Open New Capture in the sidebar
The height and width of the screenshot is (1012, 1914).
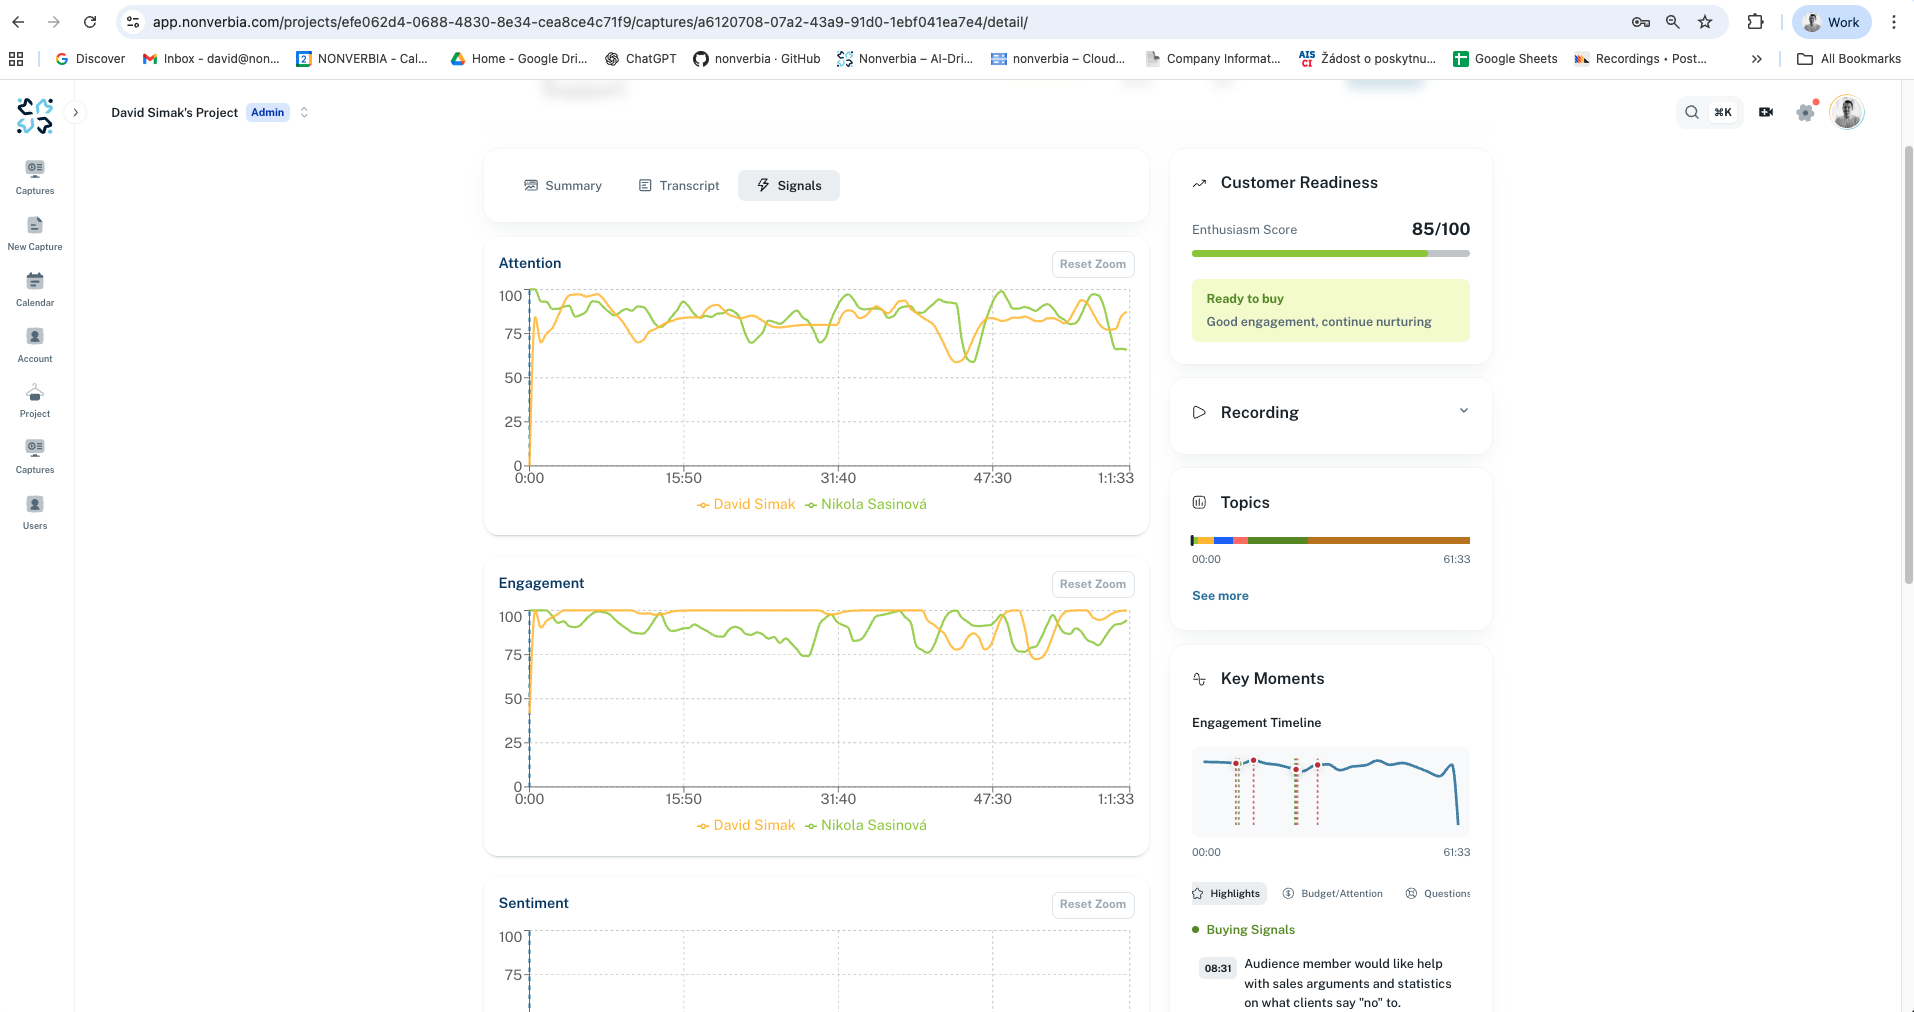[x=35, y=233]
